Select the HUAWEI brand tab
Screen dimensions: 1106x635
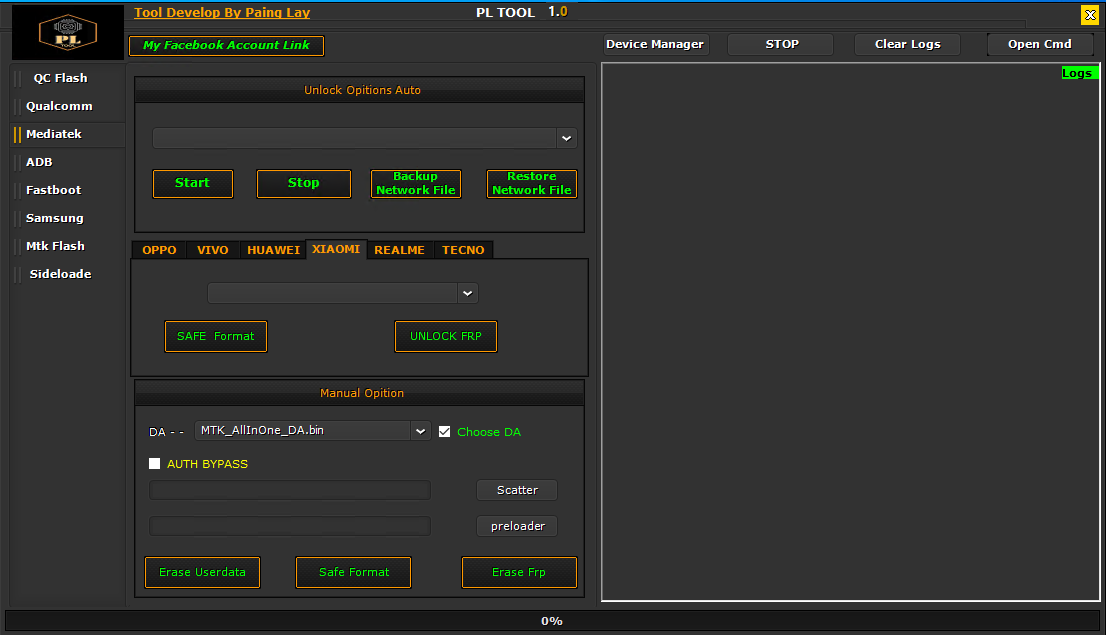(x=273, y=250)
